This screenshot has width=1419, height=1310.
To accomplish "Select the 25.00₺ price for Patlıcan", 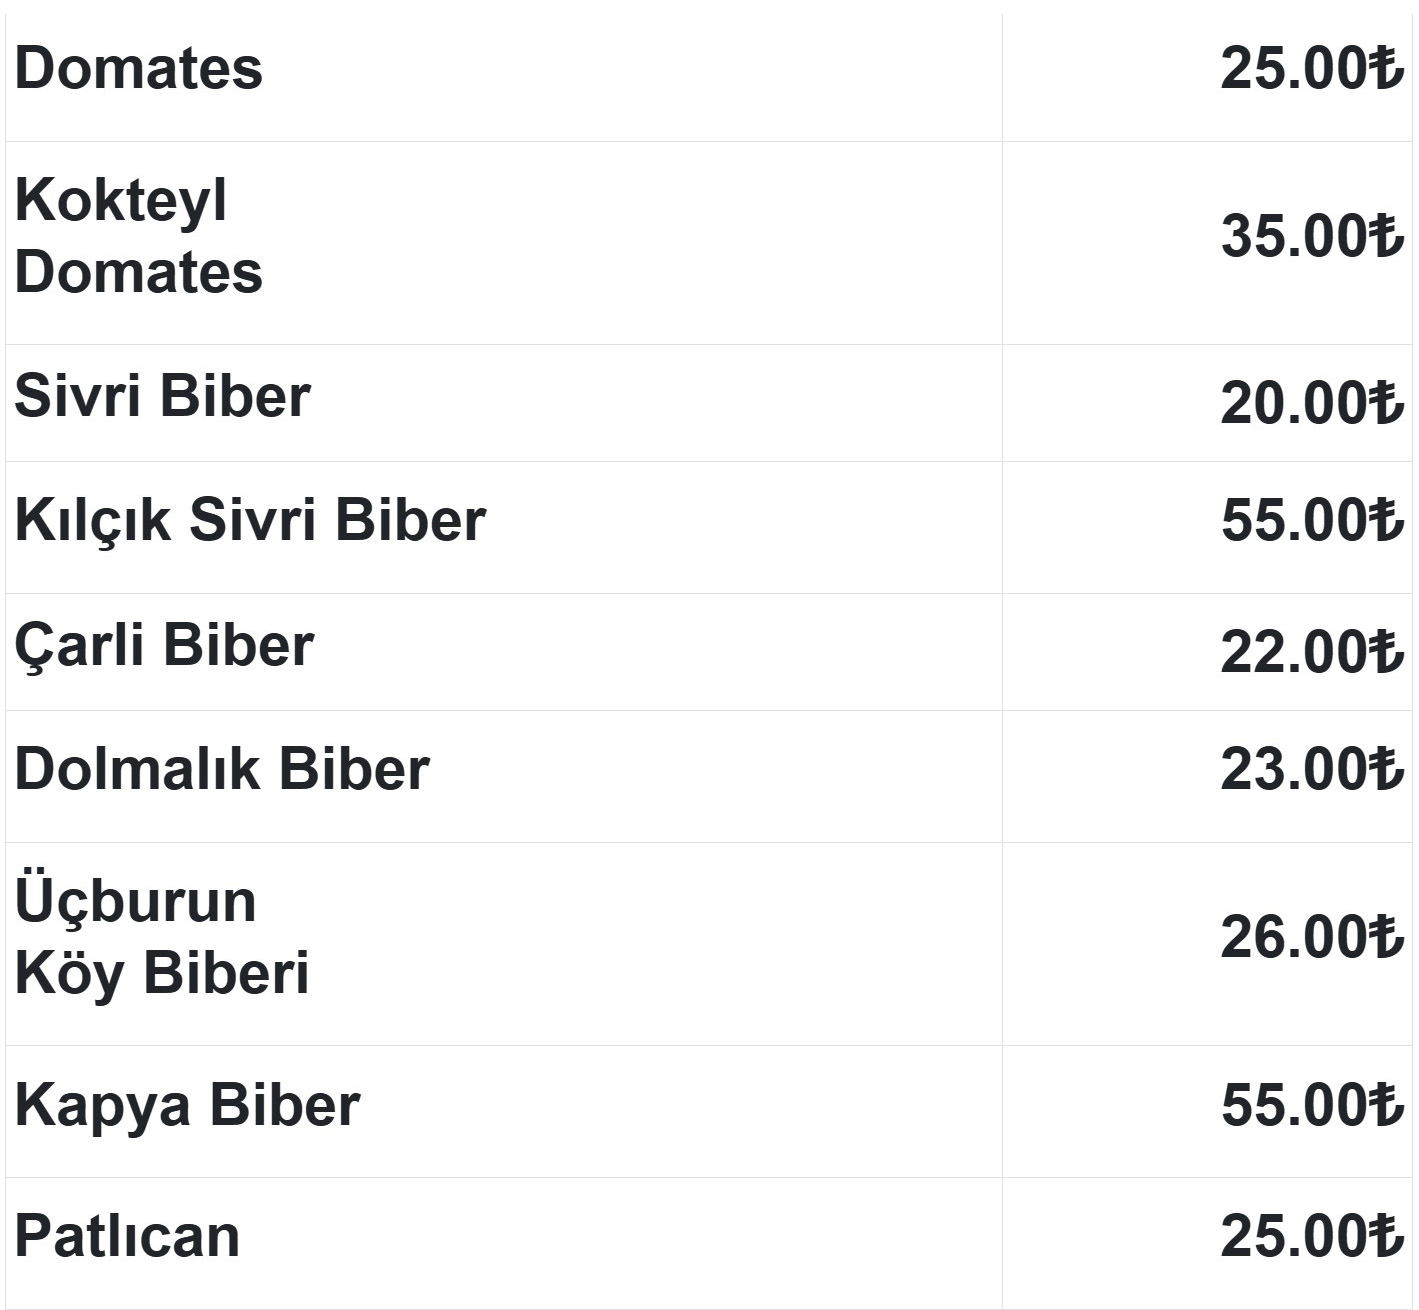I will (x=1310, y=1236).
